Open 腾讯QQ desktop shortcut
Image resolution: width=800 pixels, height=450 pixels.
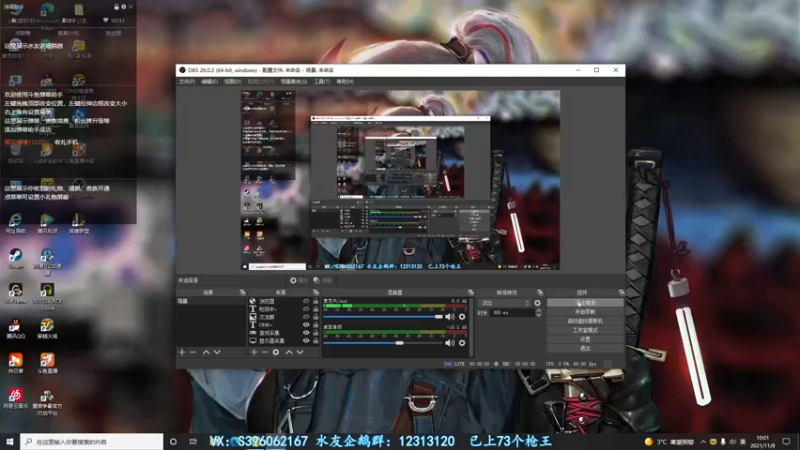coord(15,329)
